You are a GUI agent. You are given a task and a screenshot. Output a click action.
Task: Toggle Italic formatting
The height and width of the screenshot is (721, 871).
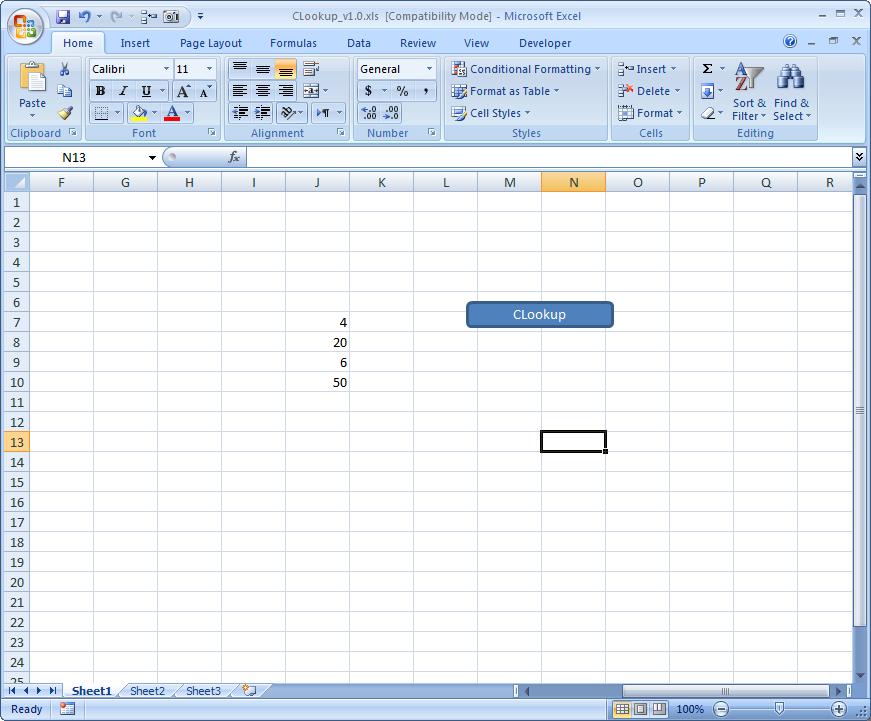click(x=123, y=91)
